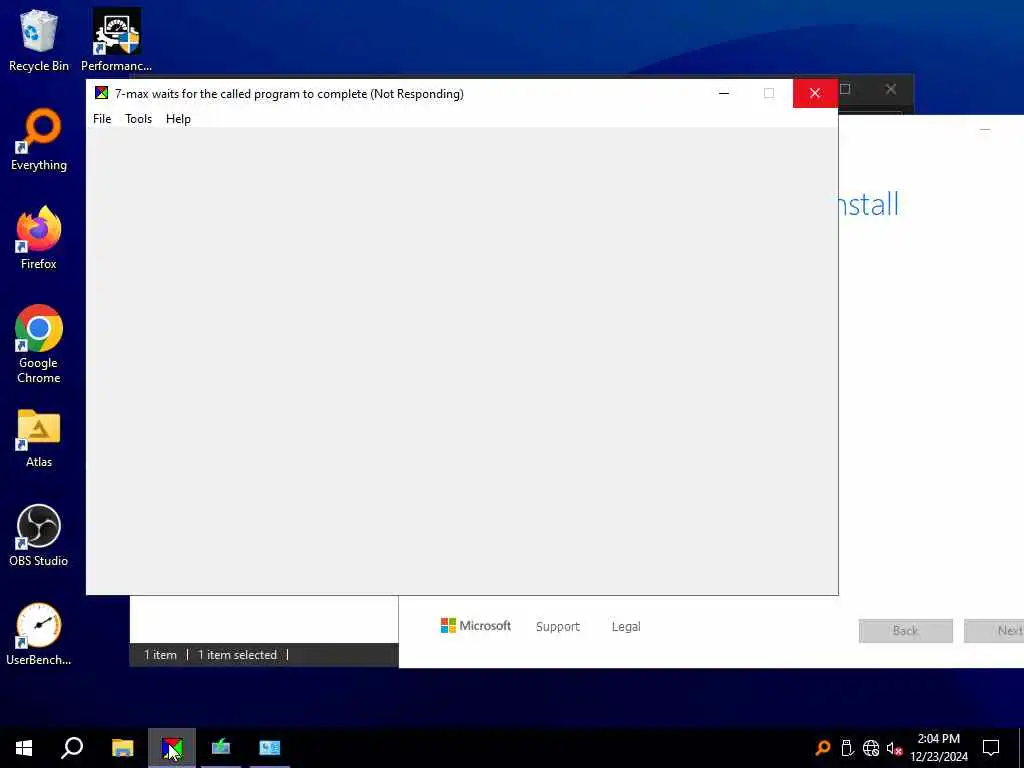
Task: Minimize the 7-max window
Action: pos(724,93)
